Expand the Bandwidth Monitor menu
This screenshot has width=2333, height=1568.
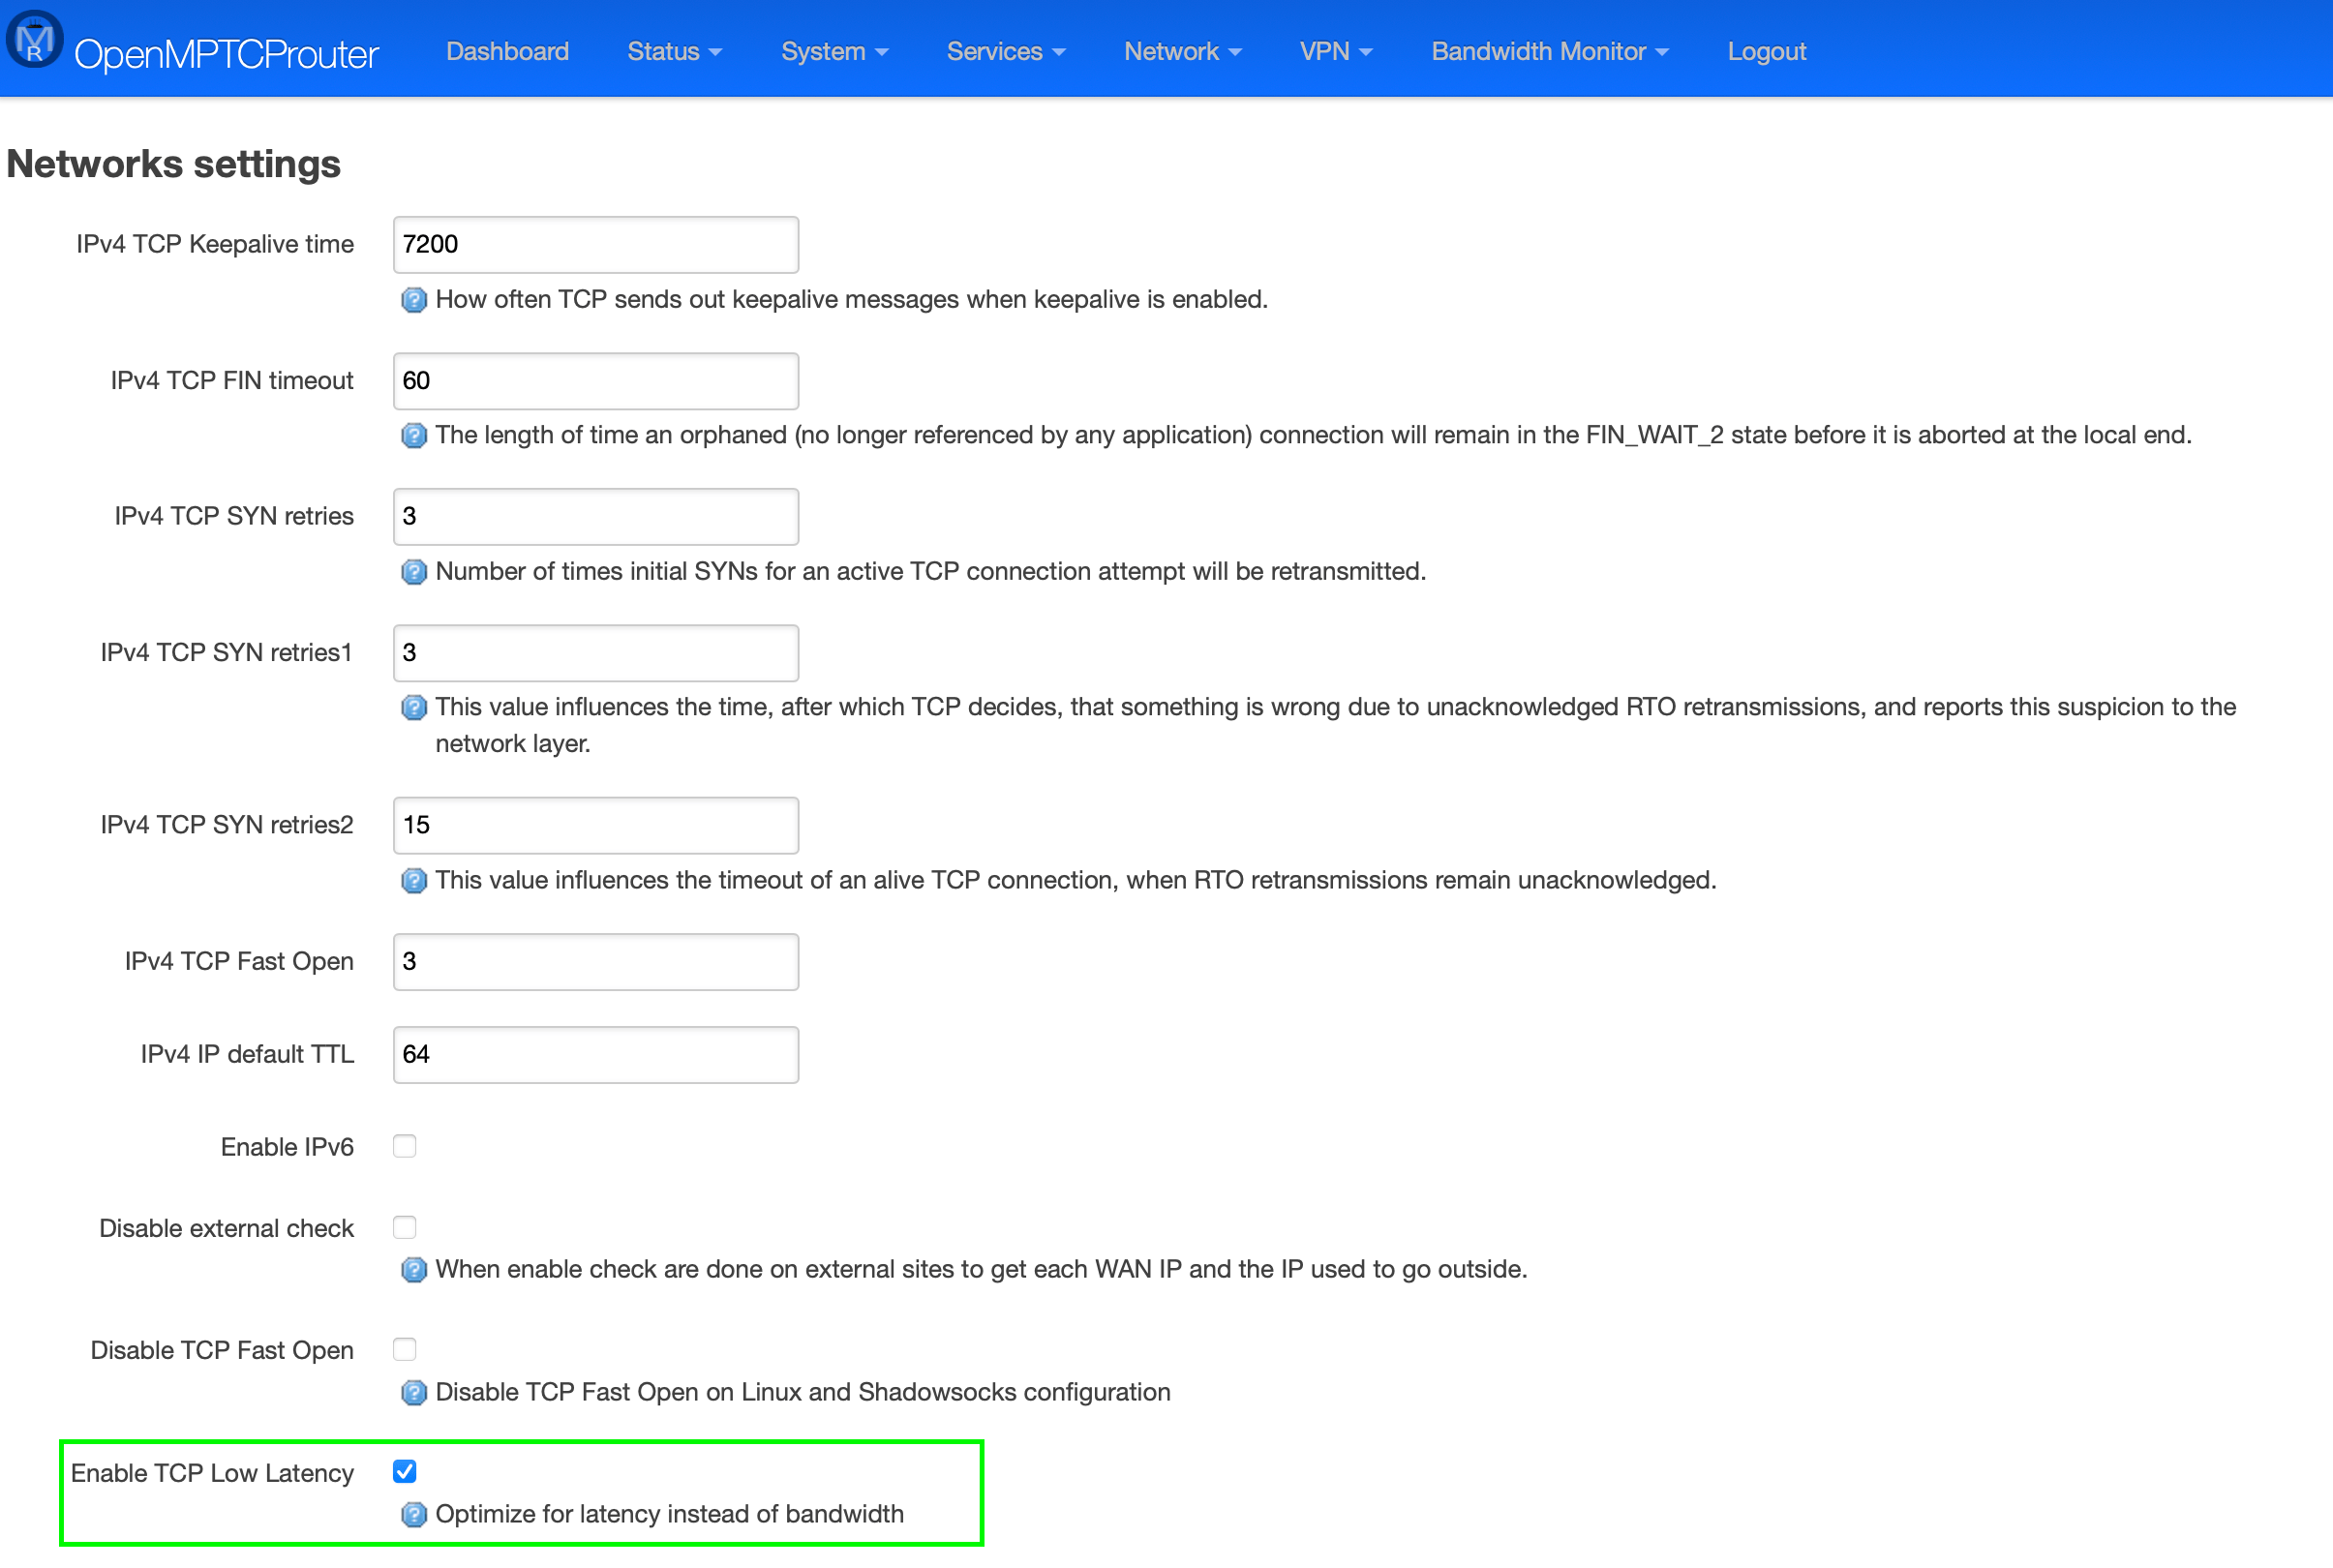[1549, 52]
